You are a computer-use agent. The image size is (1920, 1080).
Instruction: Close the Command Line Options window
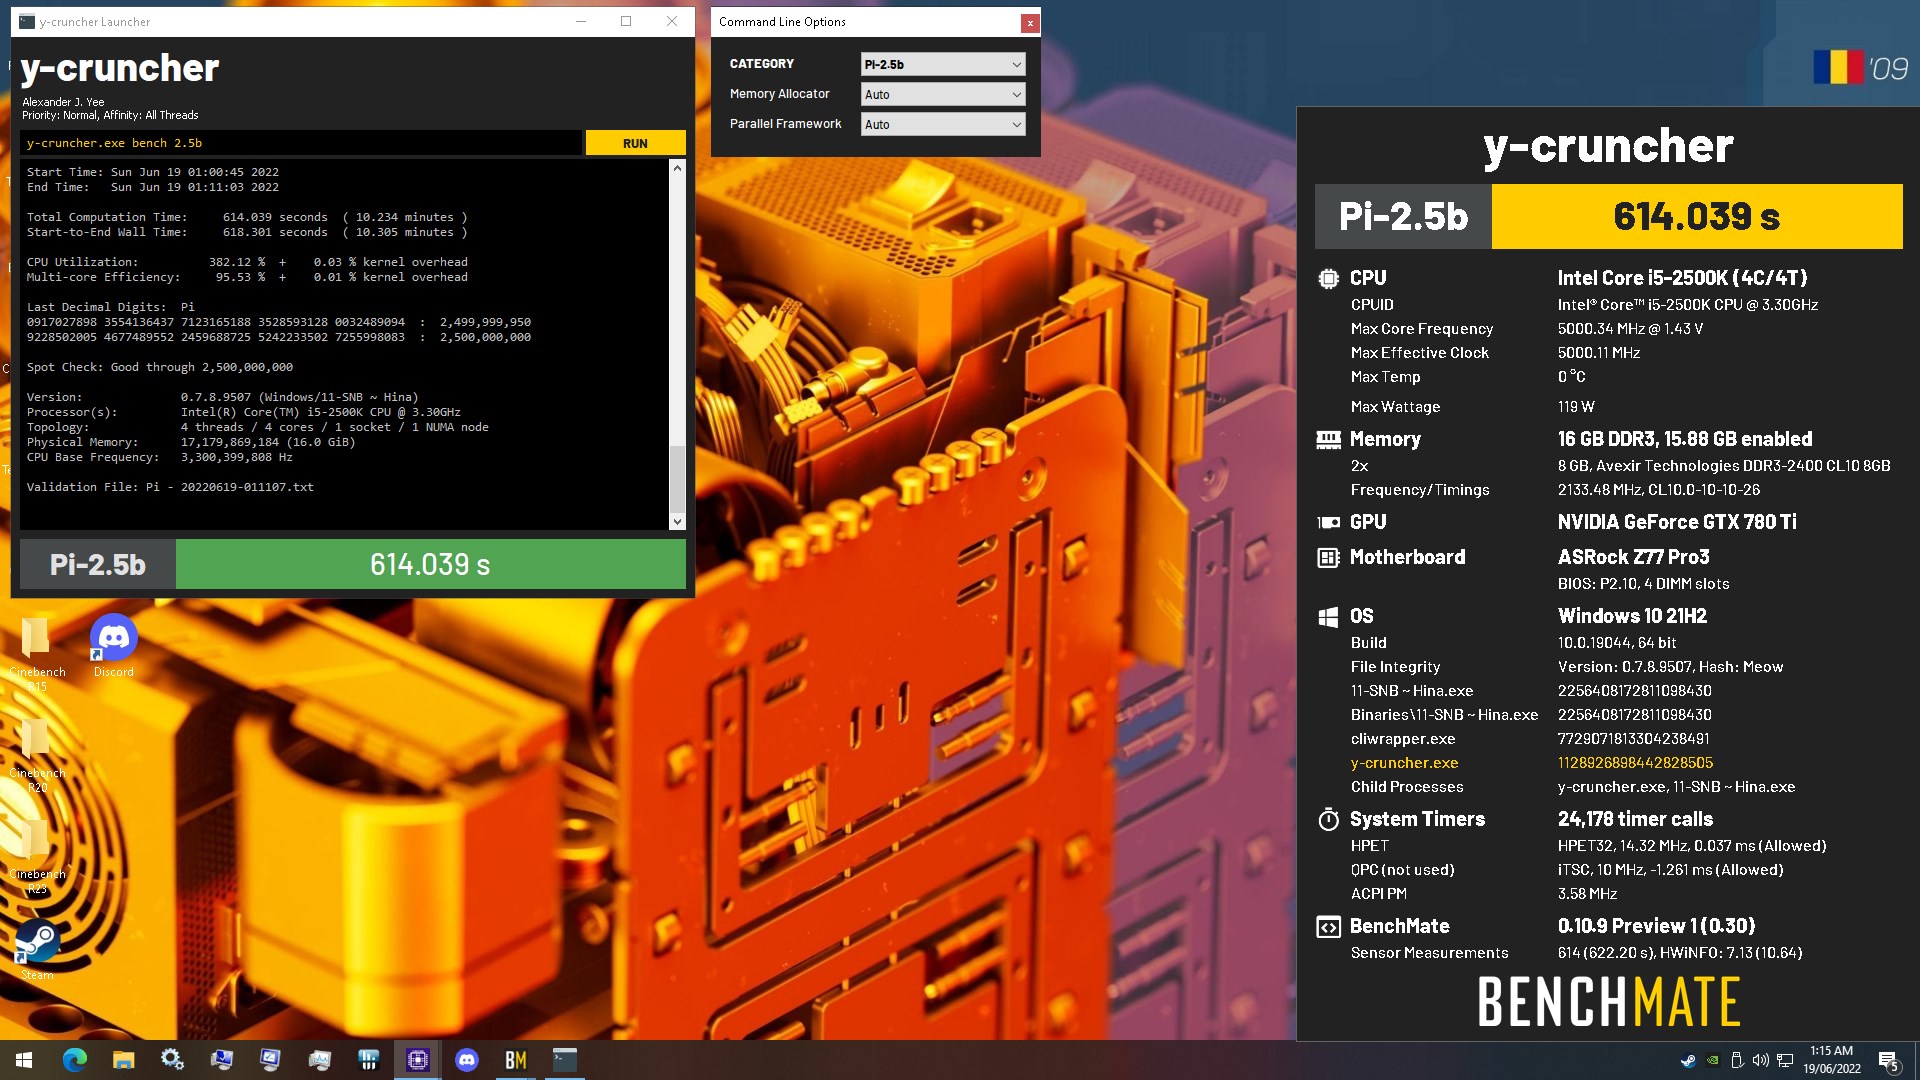(x=1029, y=22)
